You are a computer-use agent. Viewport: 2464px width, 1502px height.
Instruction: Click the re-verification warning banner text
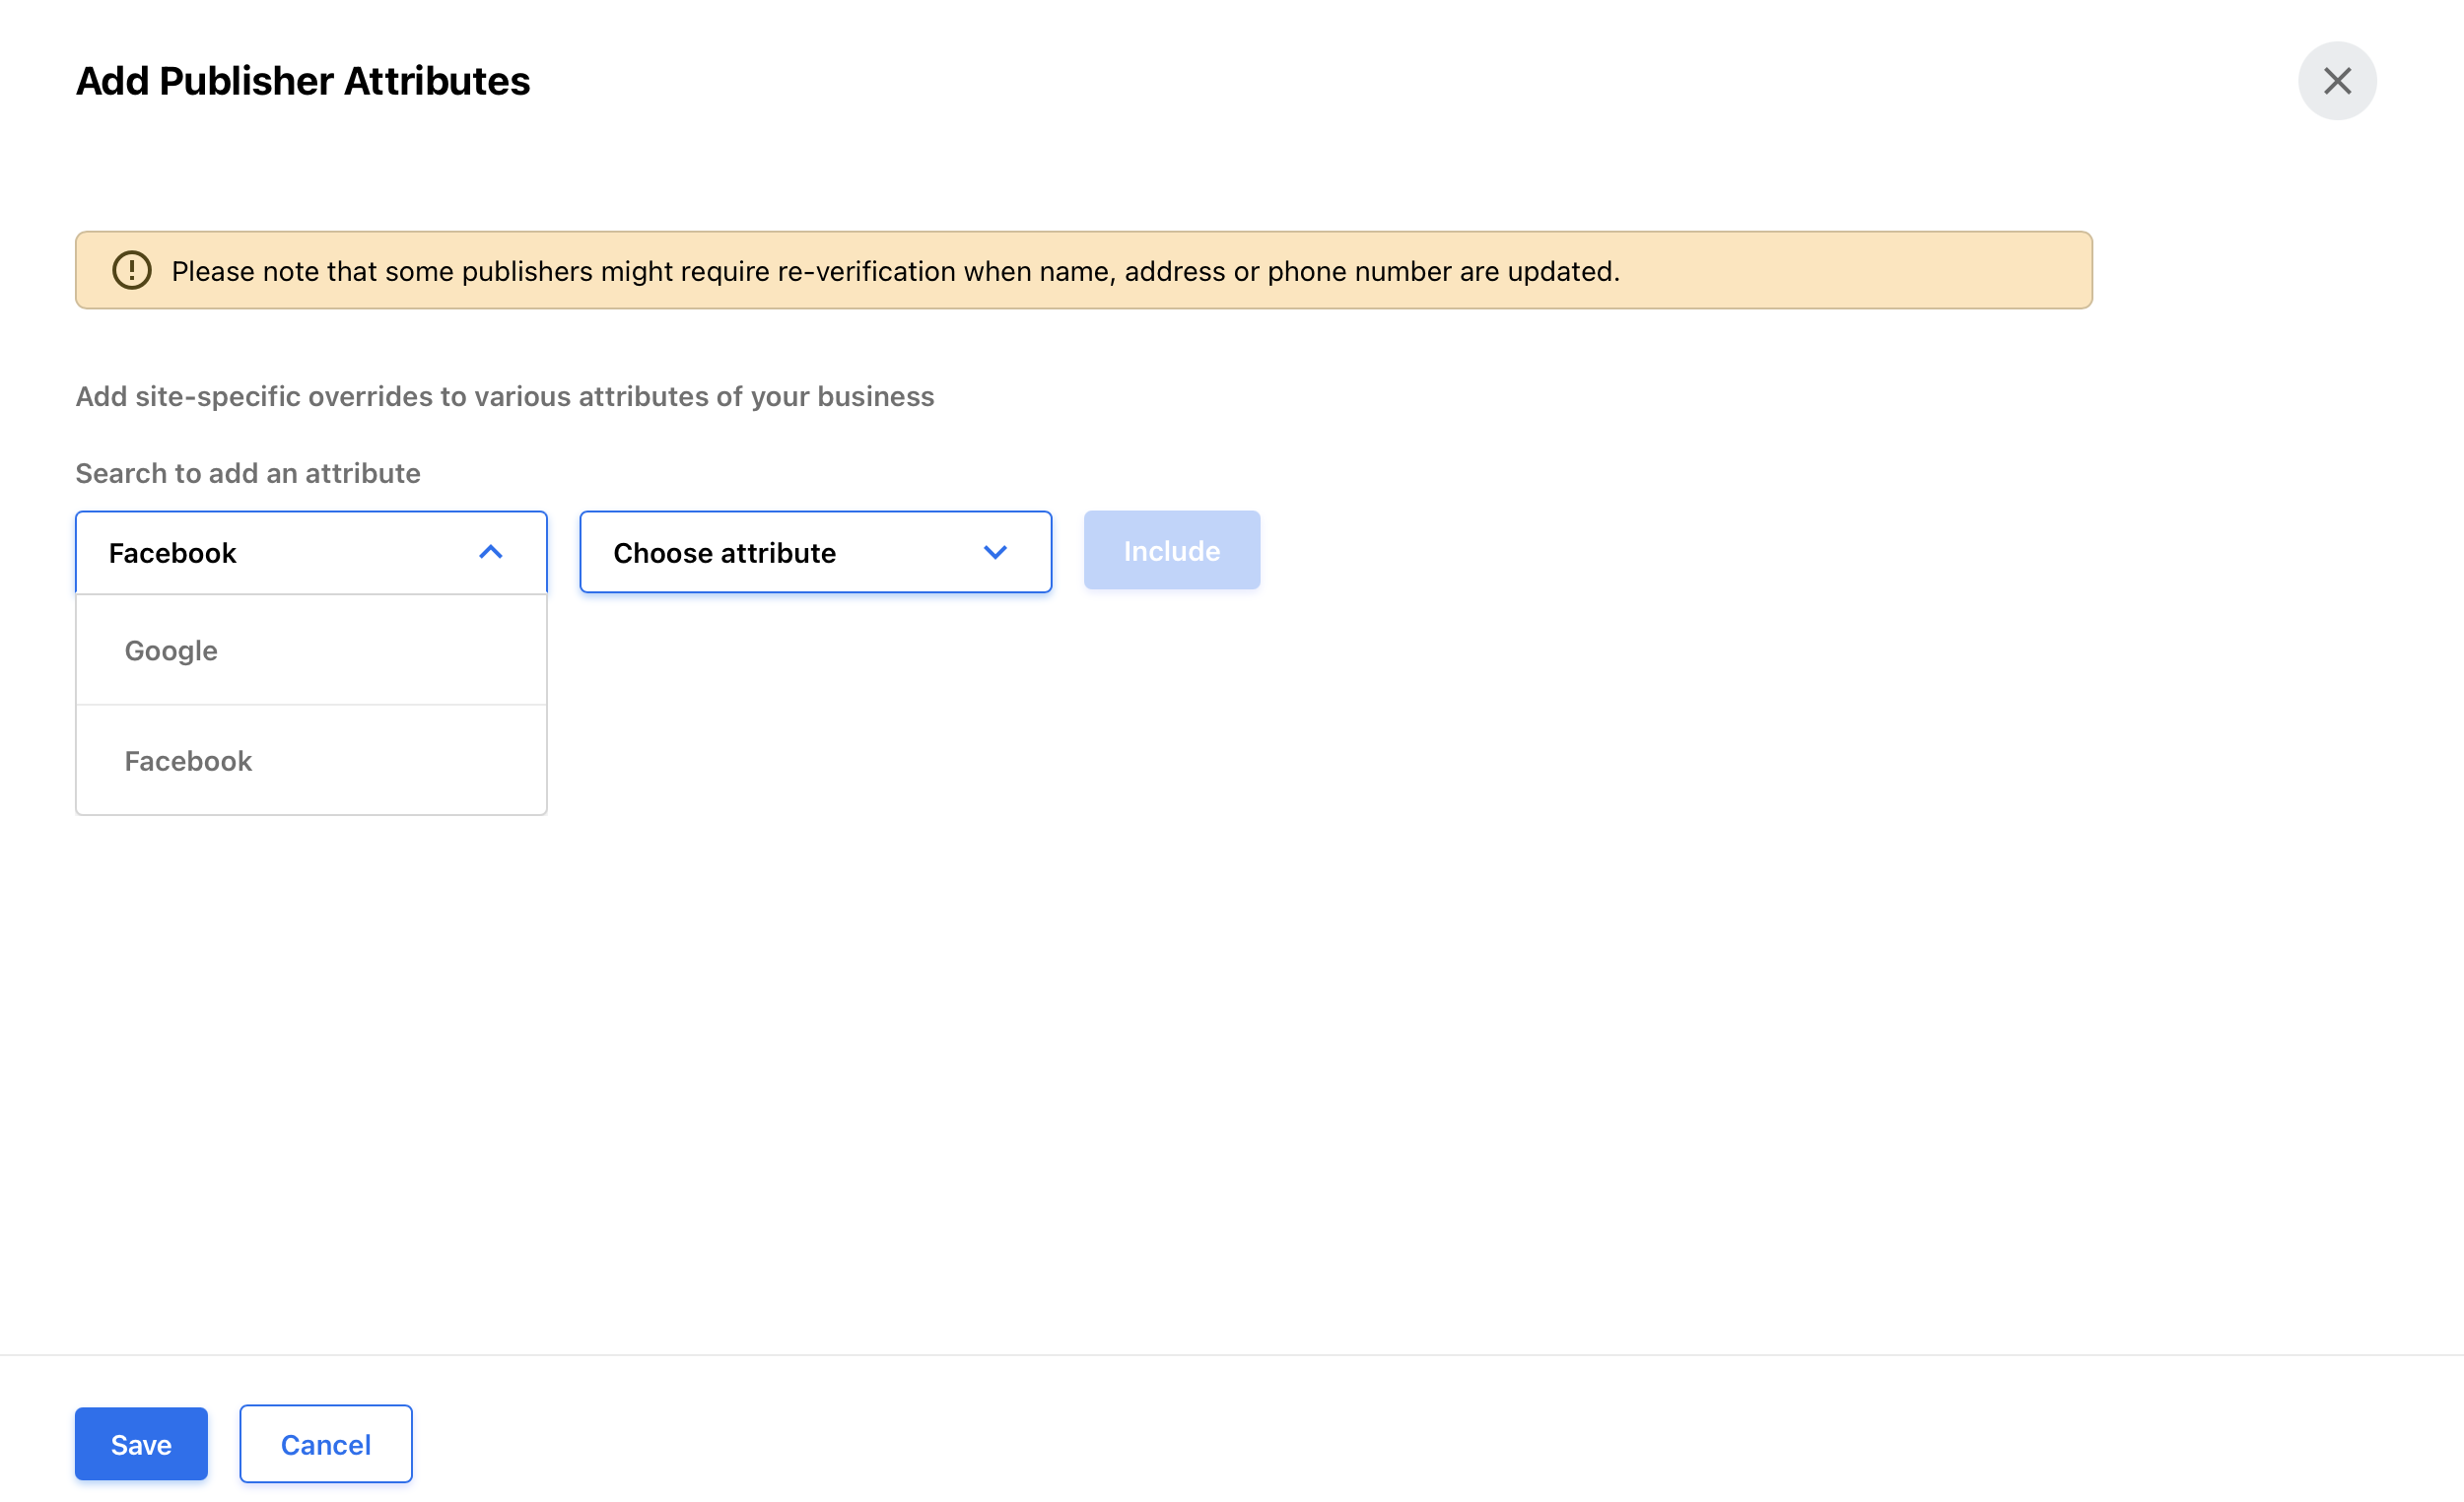[x=894, y=271]
